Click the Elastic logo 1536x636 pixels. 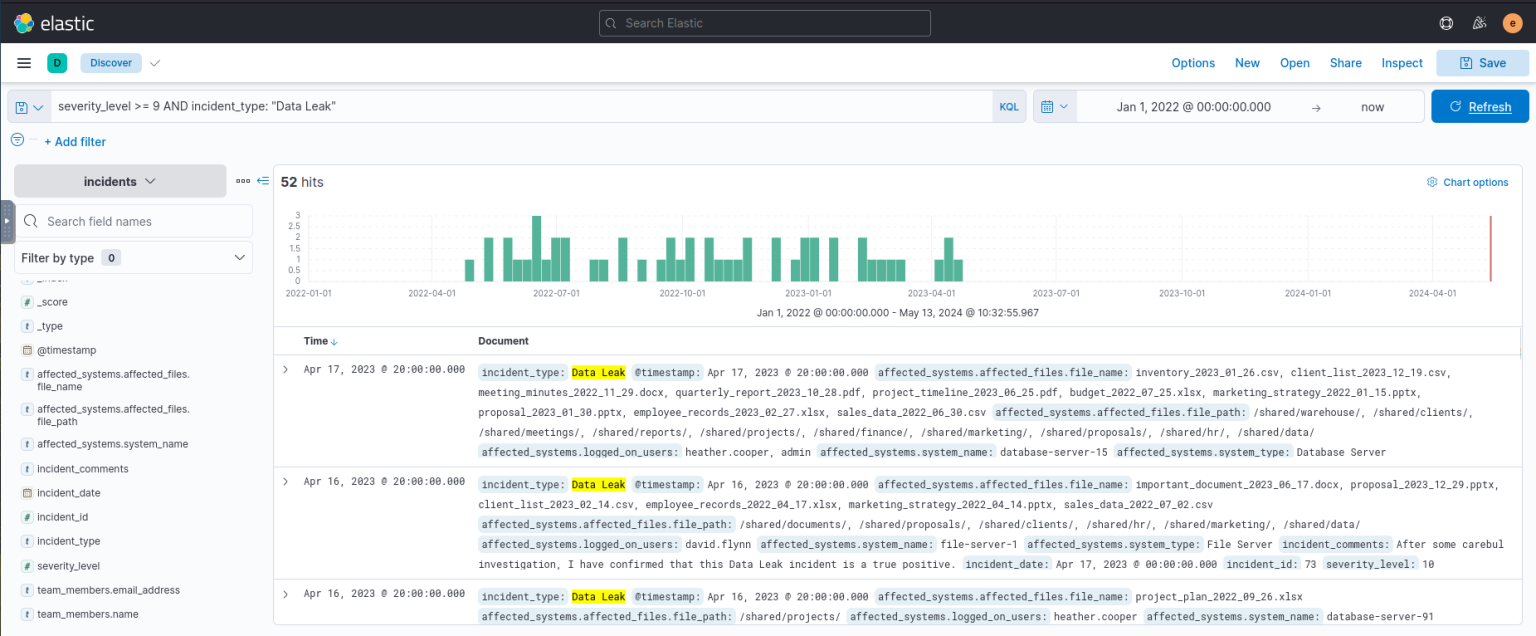(23, 22)
